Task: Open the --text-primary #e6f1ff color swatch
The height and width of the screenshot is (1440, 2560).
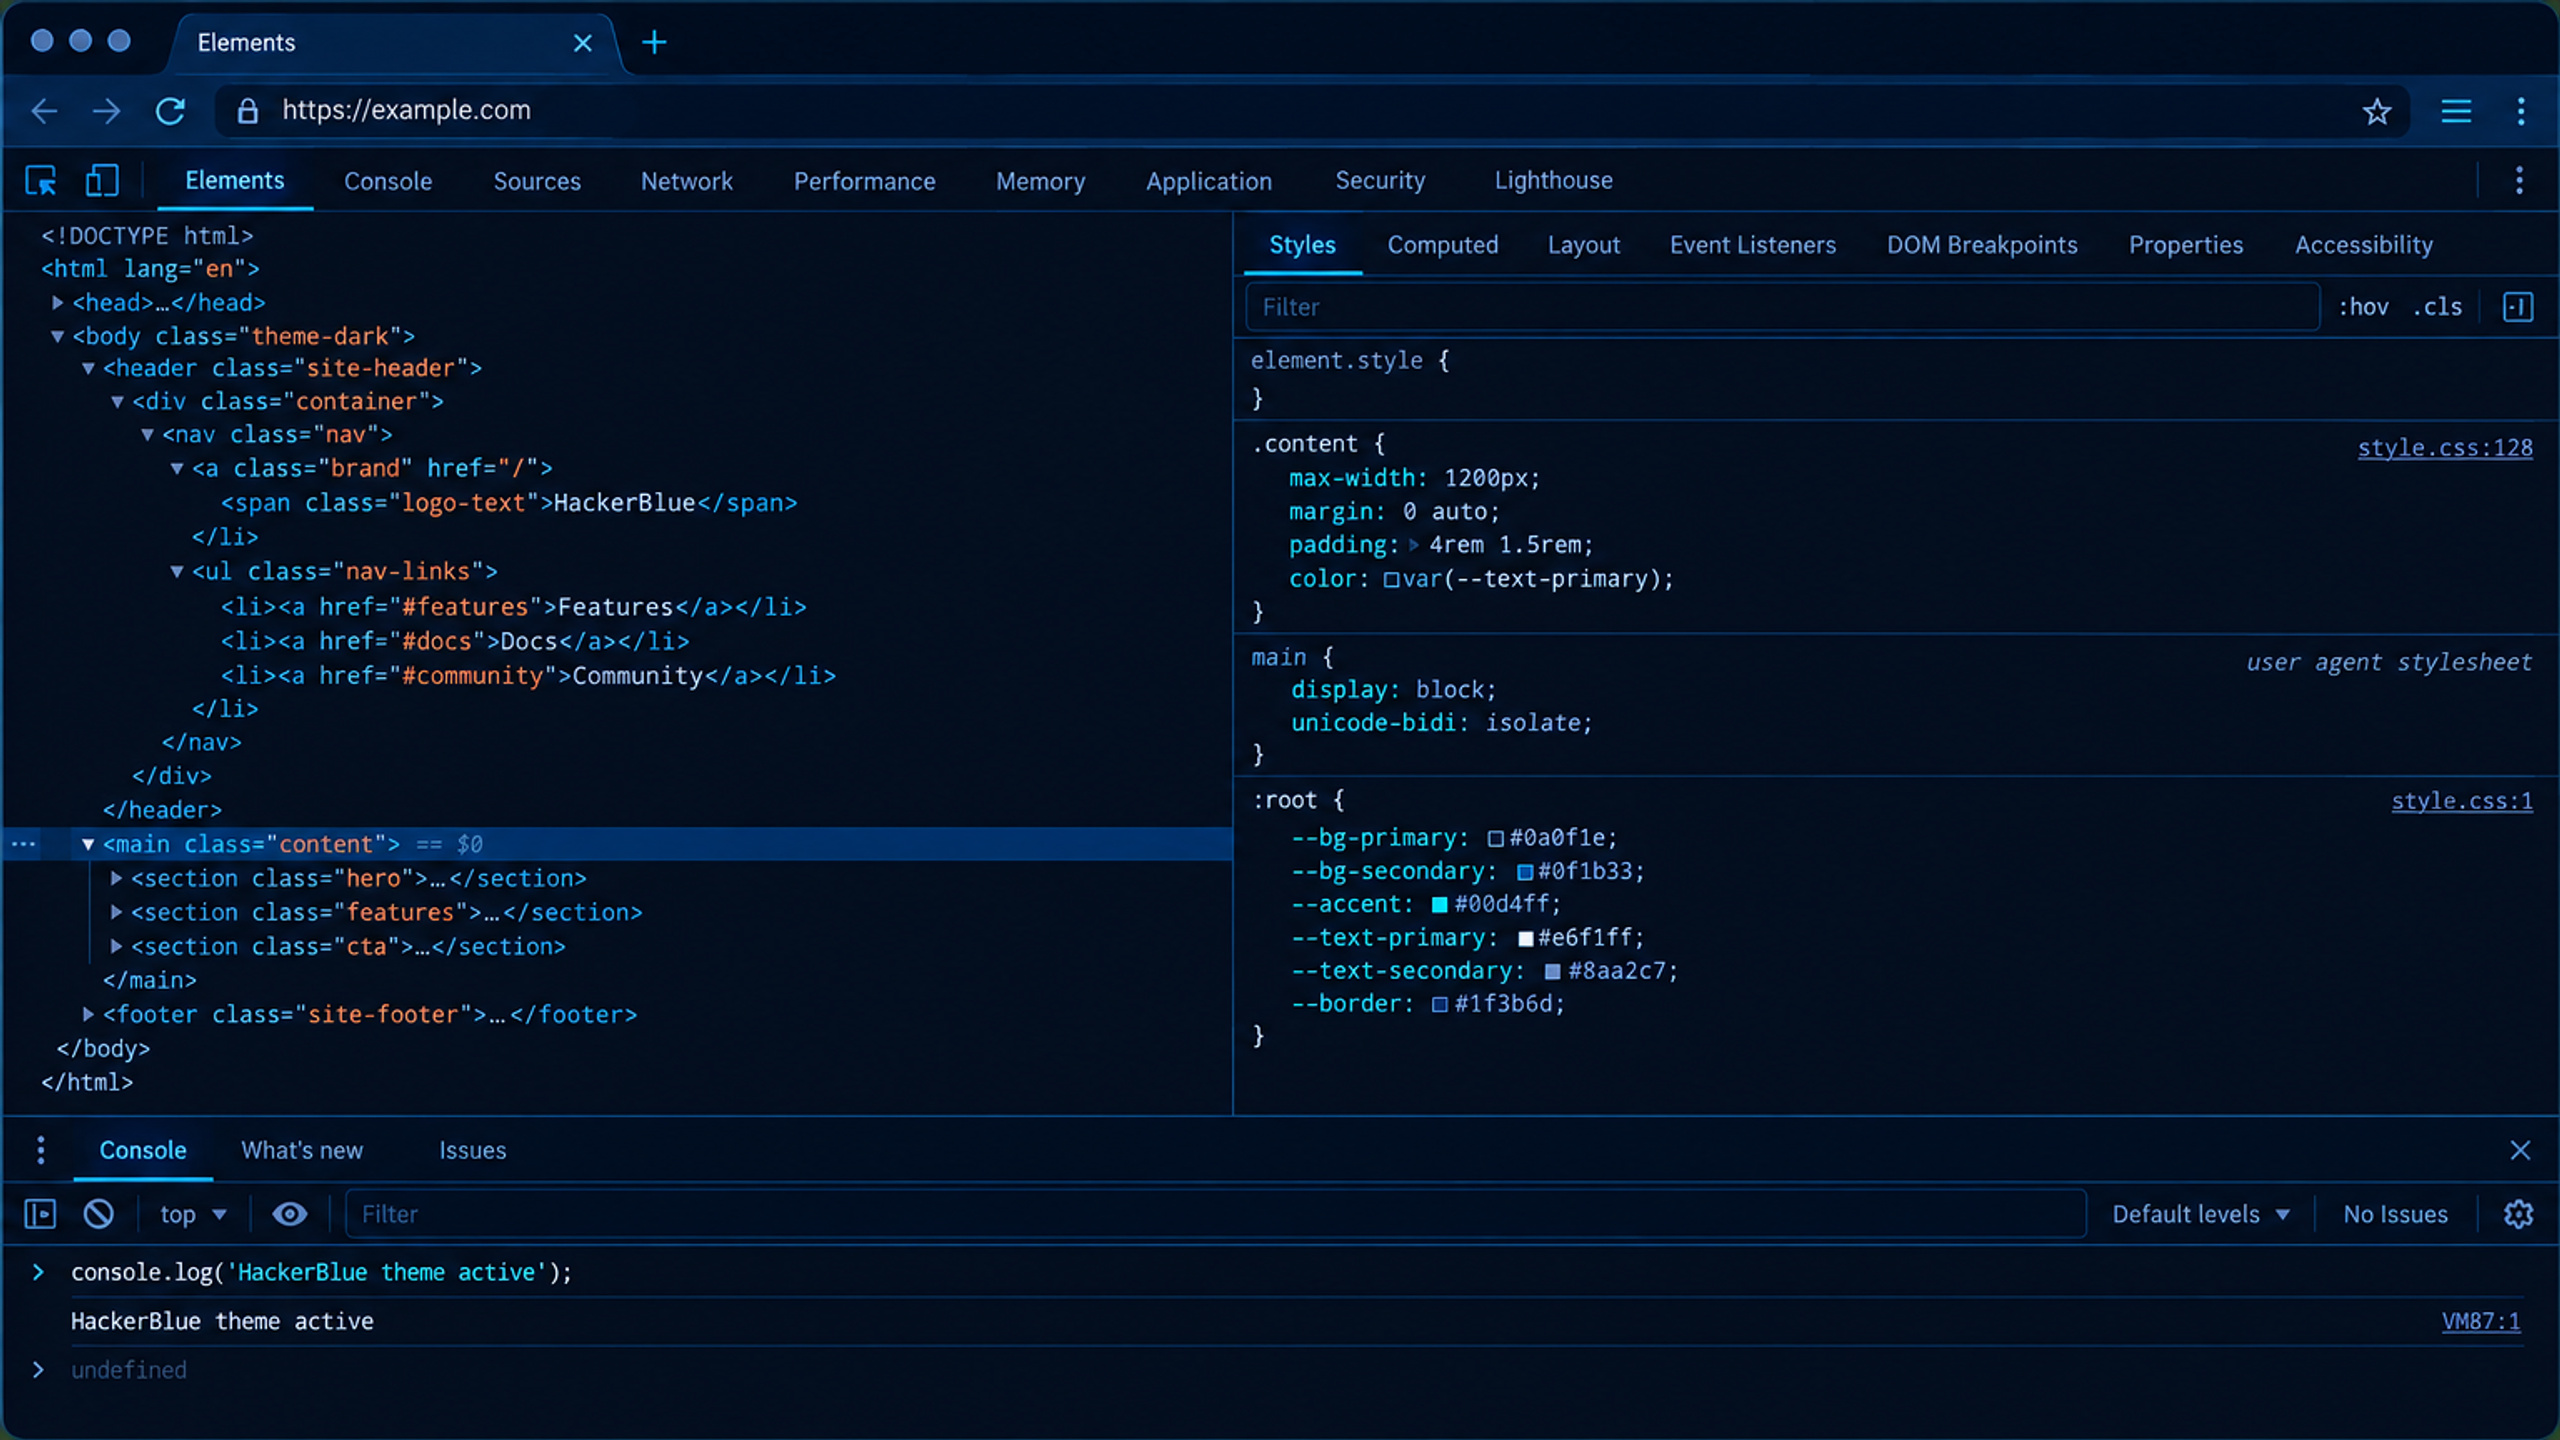Action: (x=1525, y=938)
